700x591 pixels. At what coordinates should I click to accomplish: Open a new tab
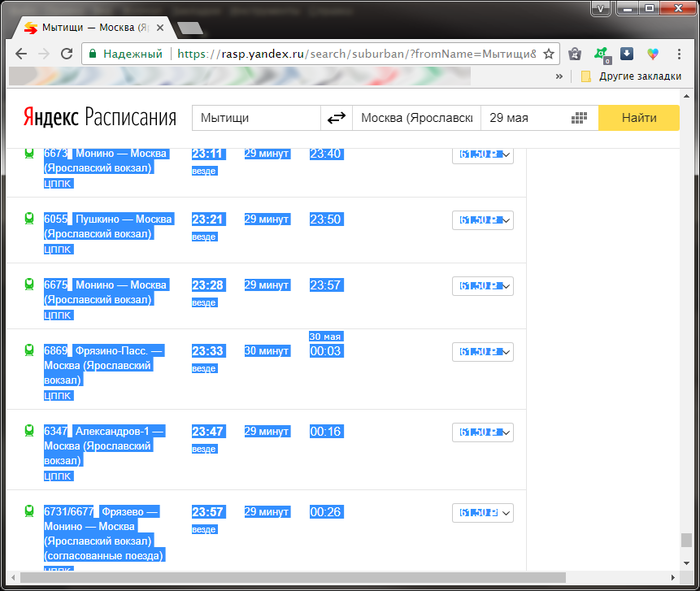190,28
